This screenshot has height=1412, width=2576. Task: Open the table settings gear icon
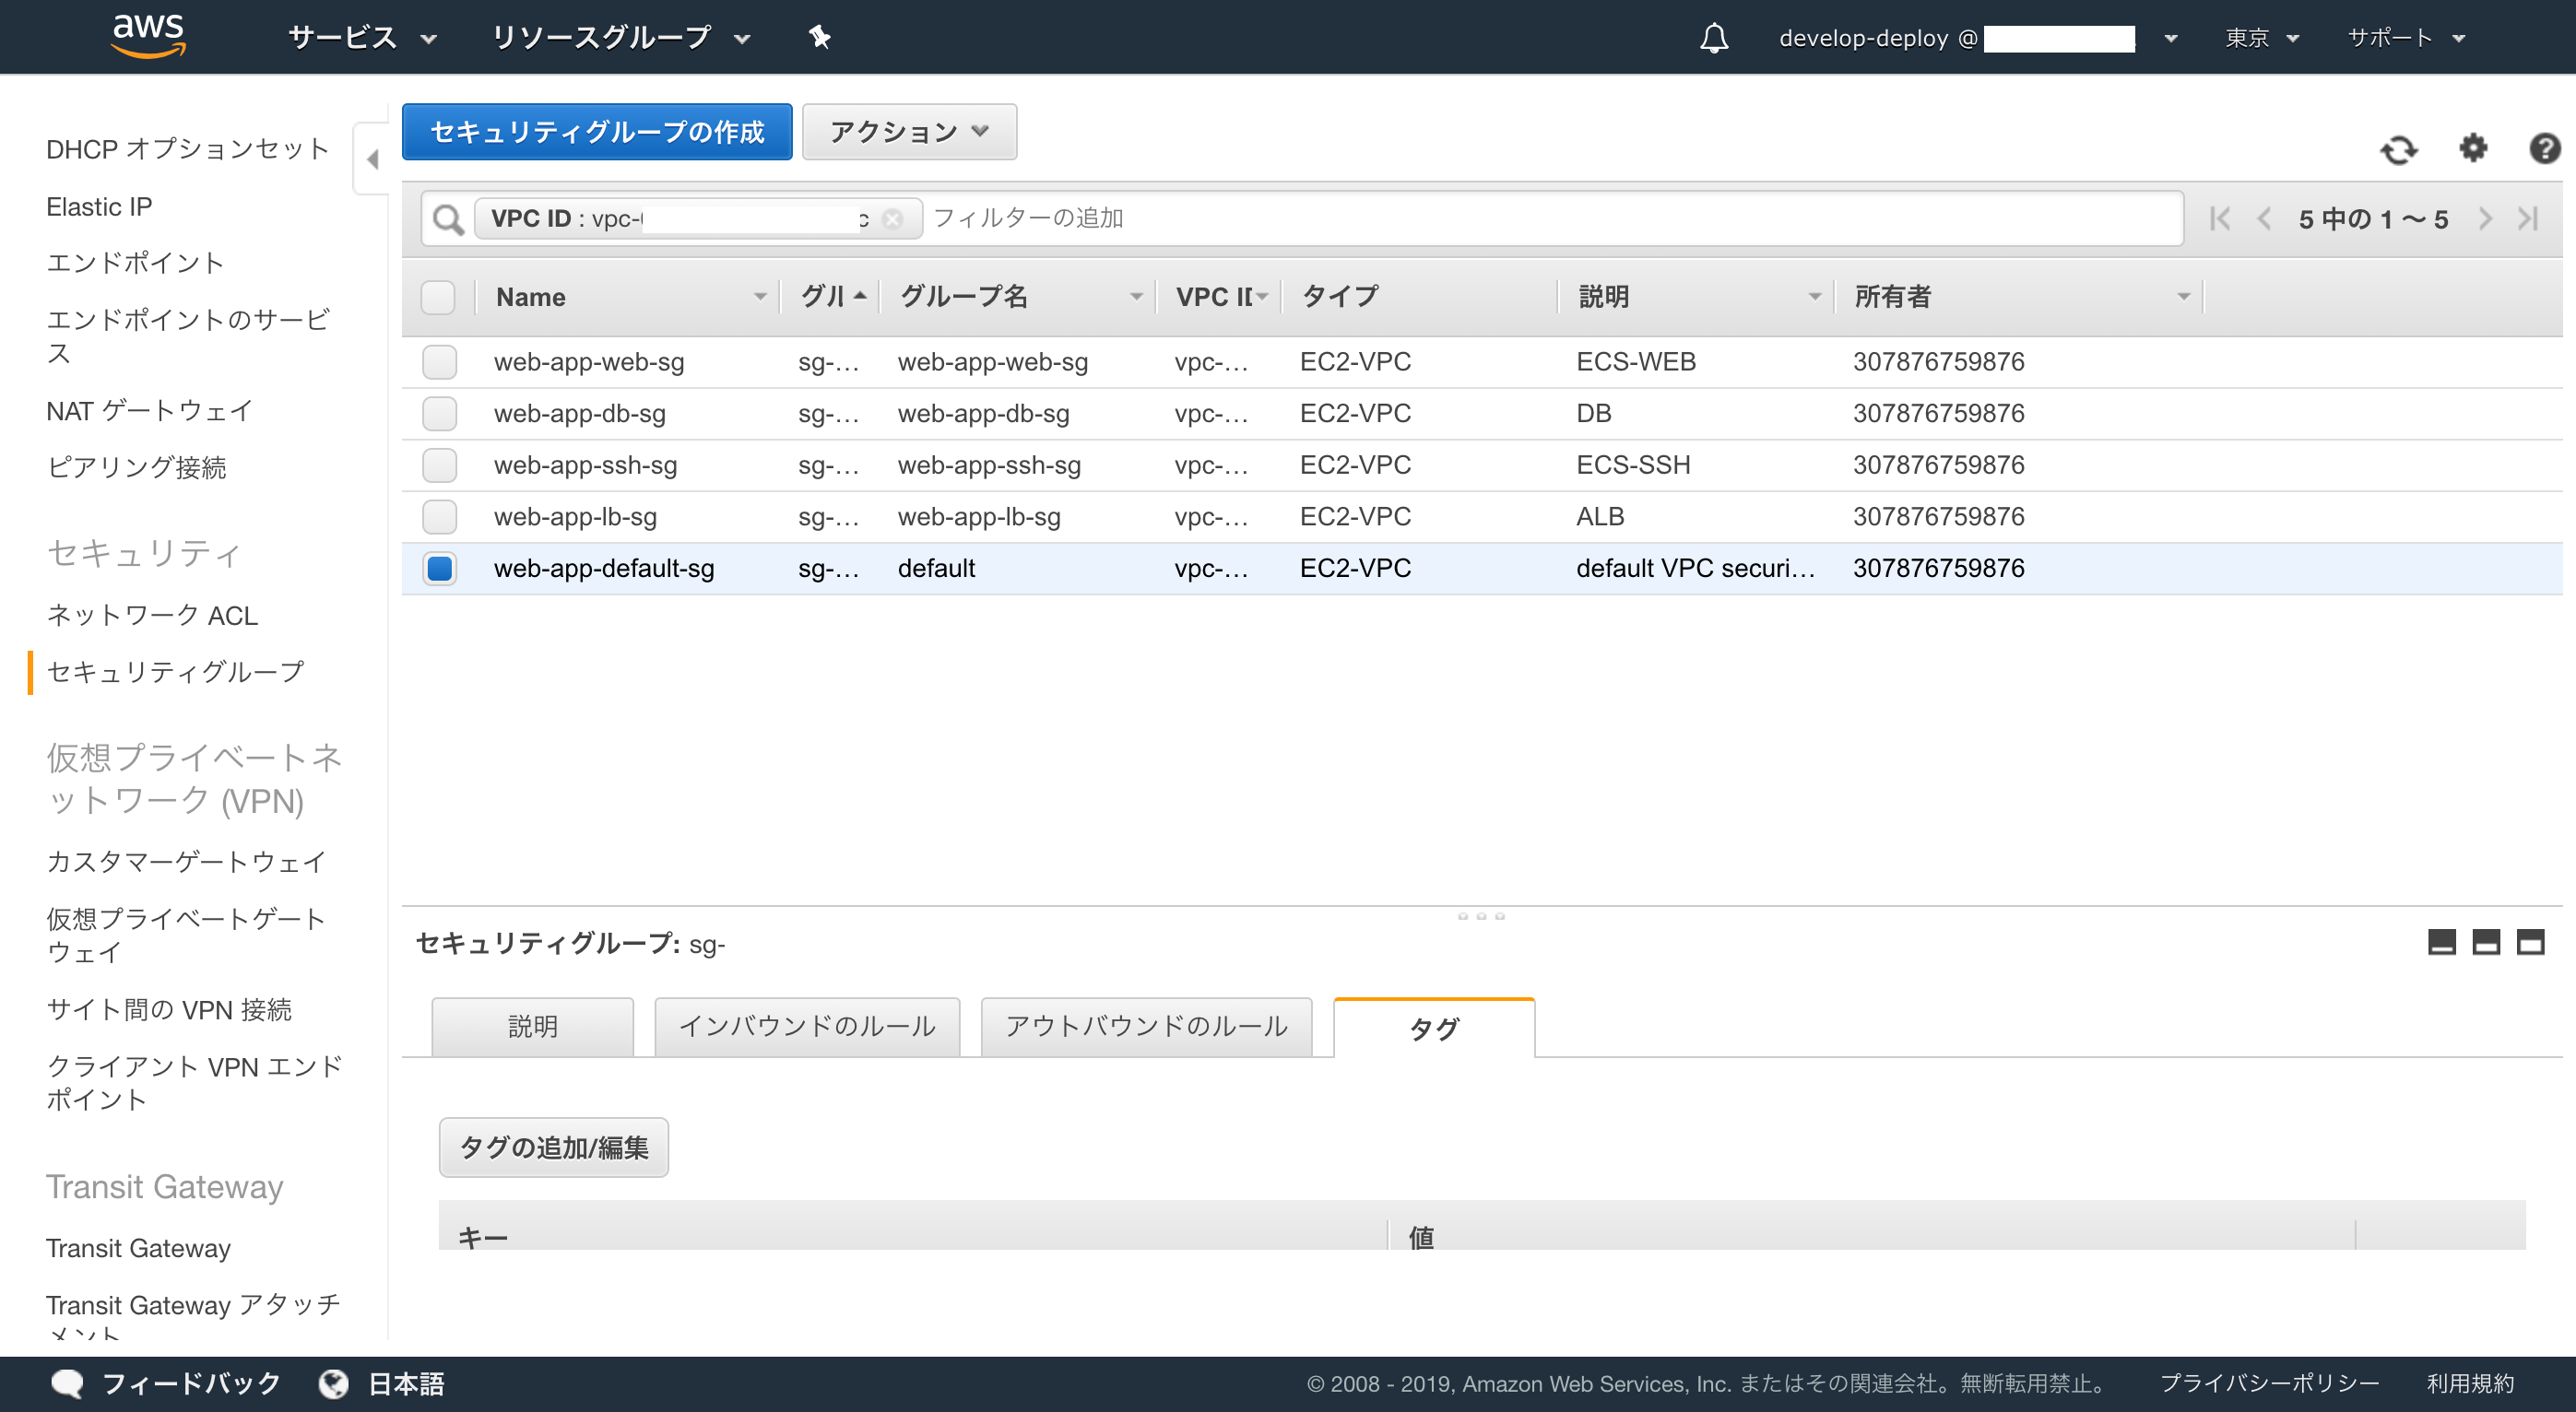[2473, 148]
